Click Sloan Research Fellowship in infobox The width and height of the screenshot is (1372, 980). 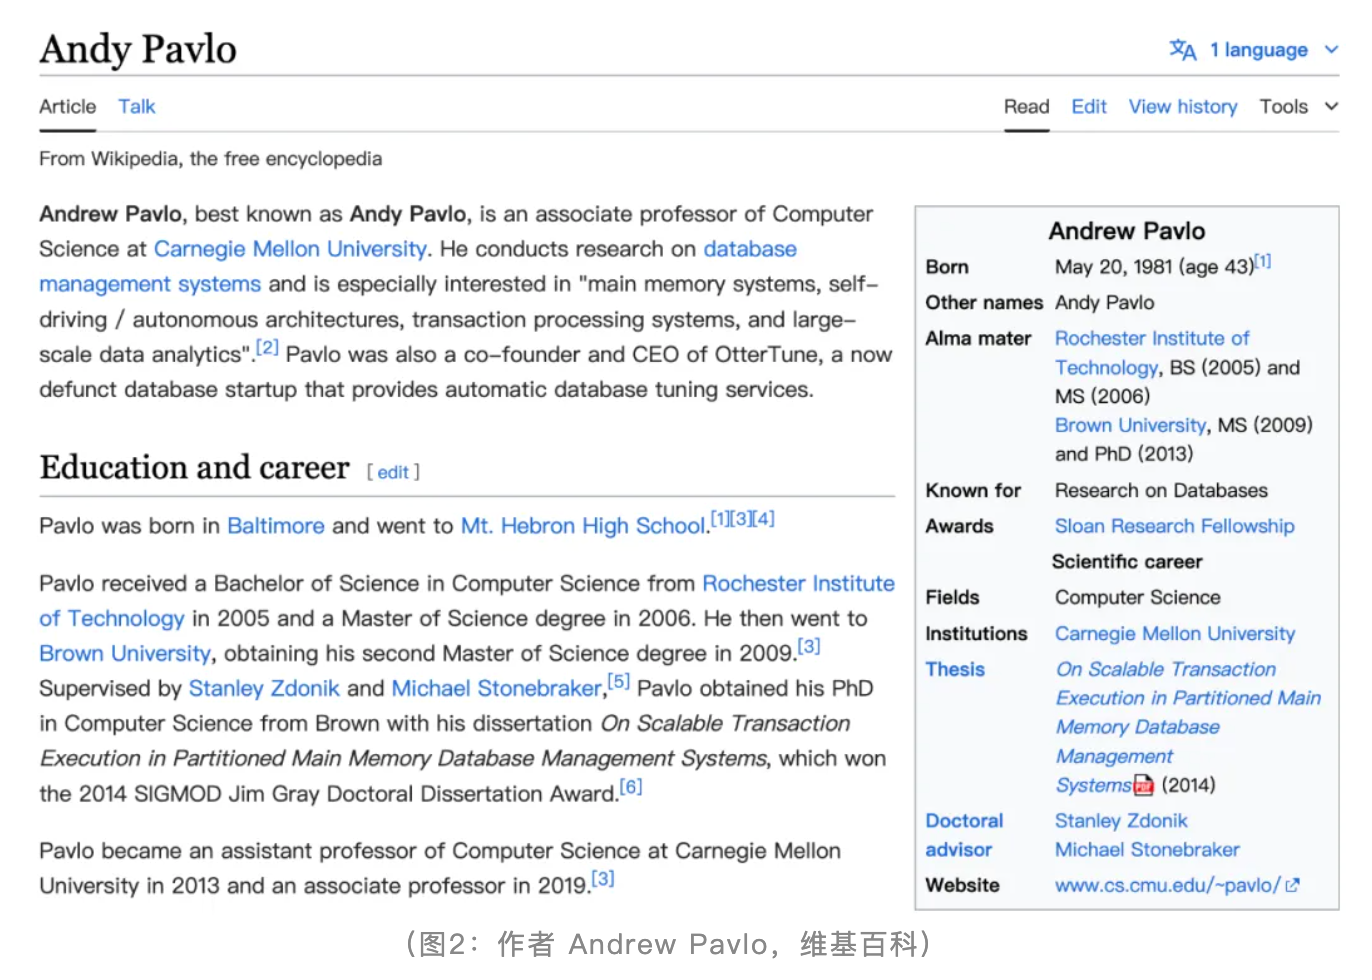[1174, 526]
